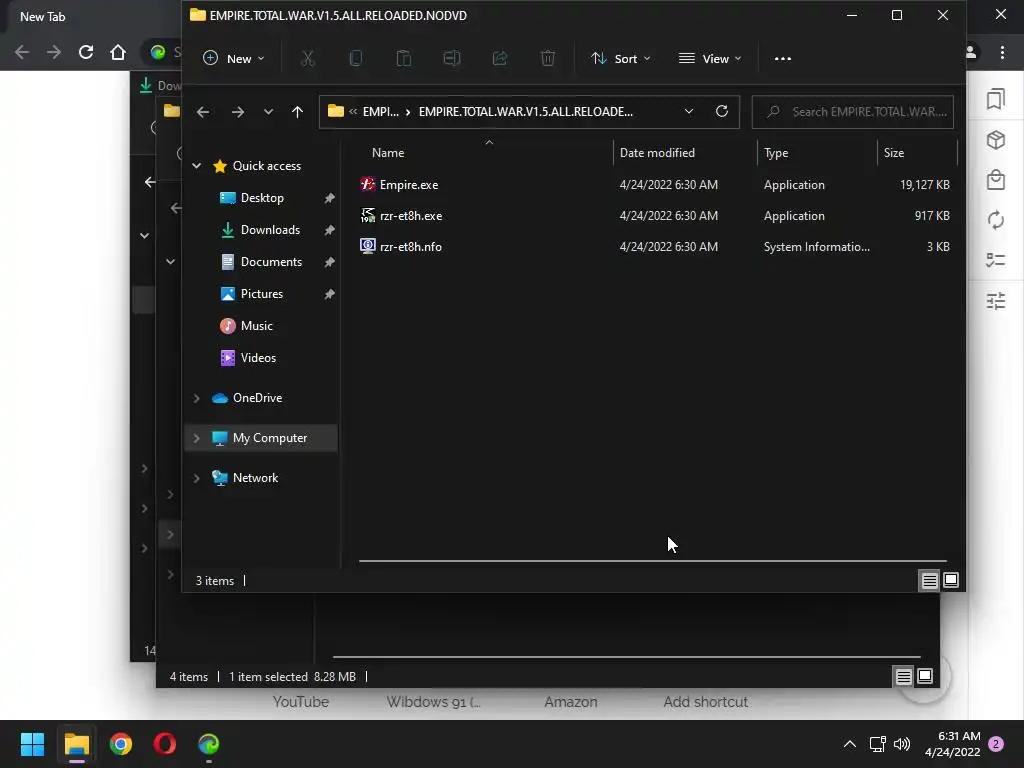This screenshot has height=768, width=1024.
Task: Click the Copy icon in toolbar
Action: click(356, 59)
